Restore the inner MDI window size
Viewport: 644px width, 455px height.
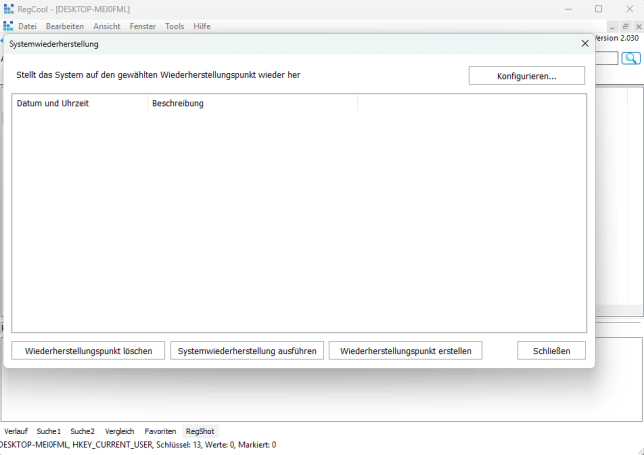click(x=625, y=26)
